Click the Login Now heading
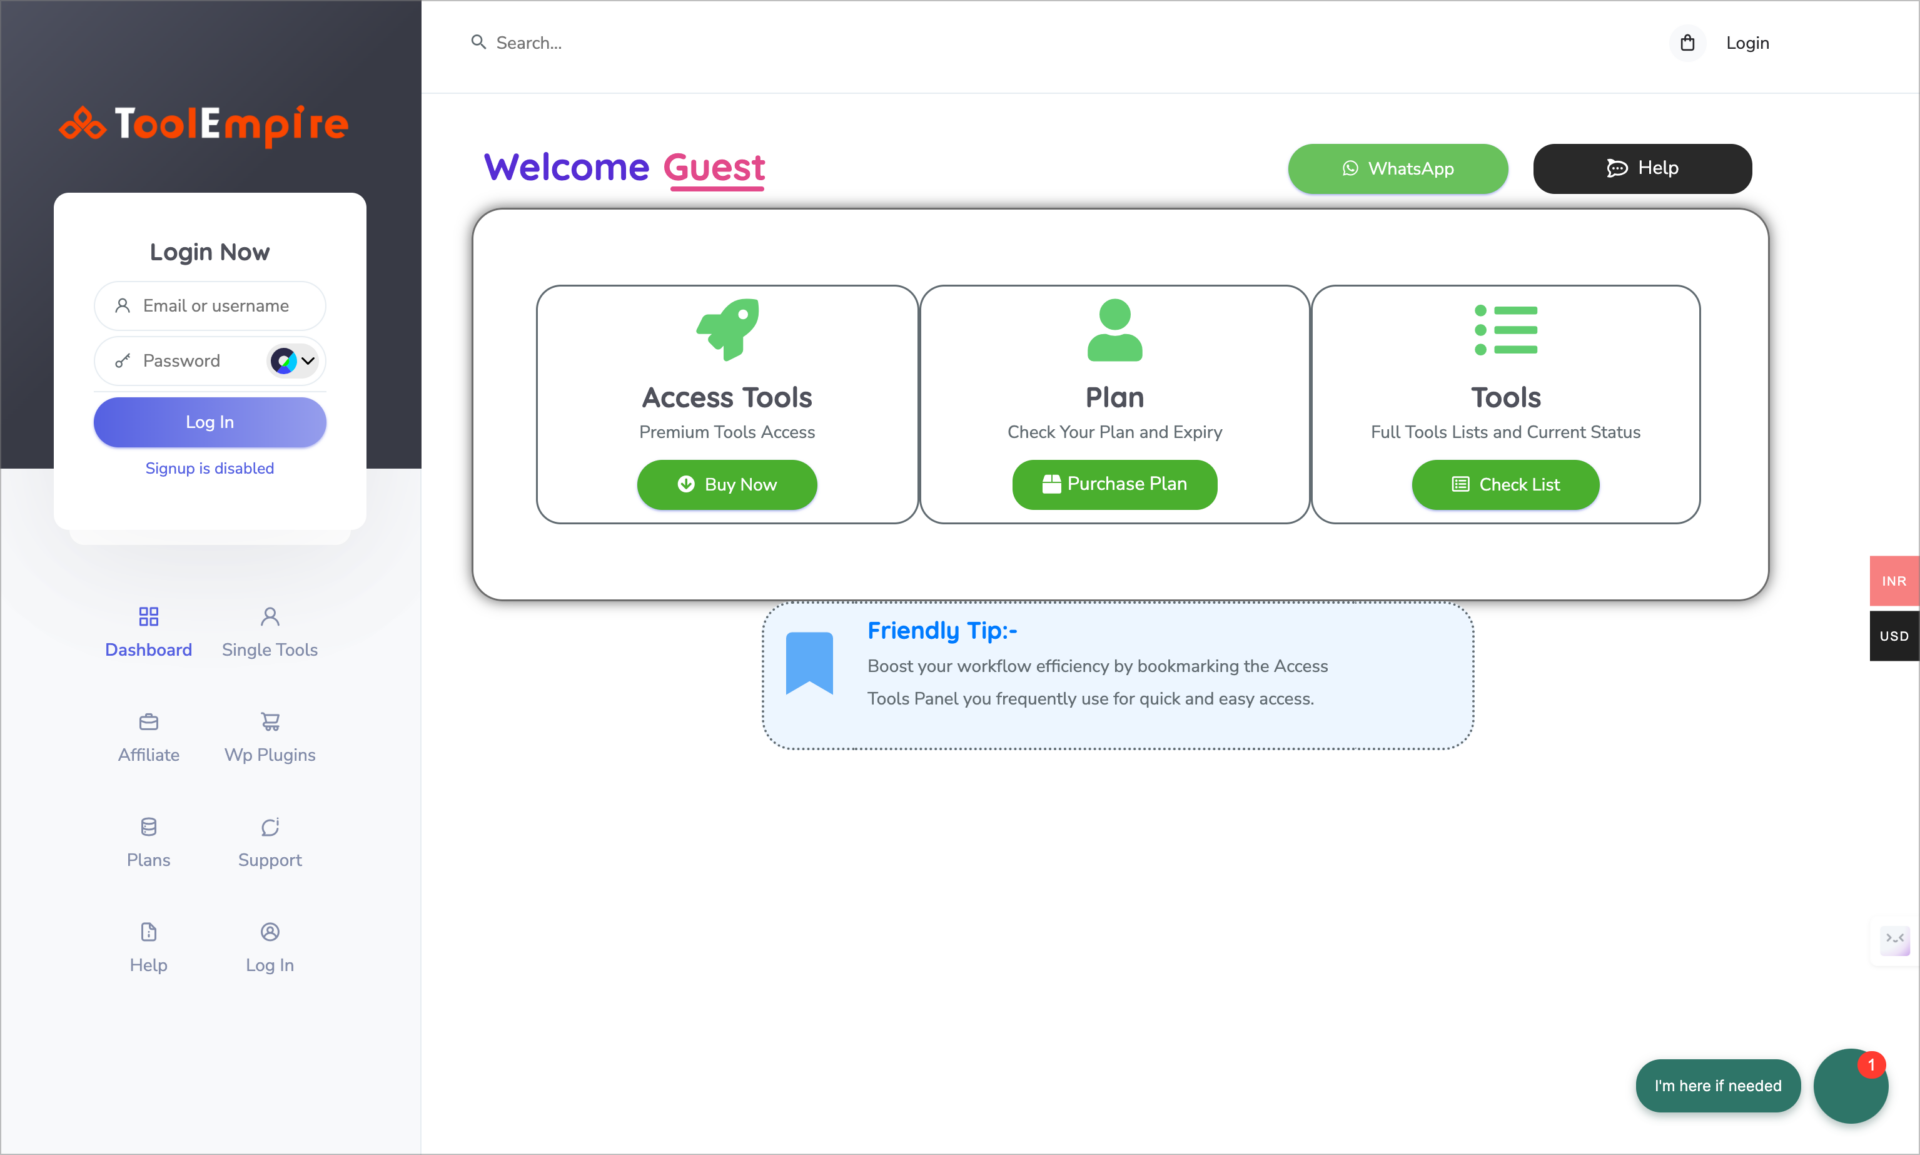The width and height of the screenshot is (1920, 1155). pos(210,252)
